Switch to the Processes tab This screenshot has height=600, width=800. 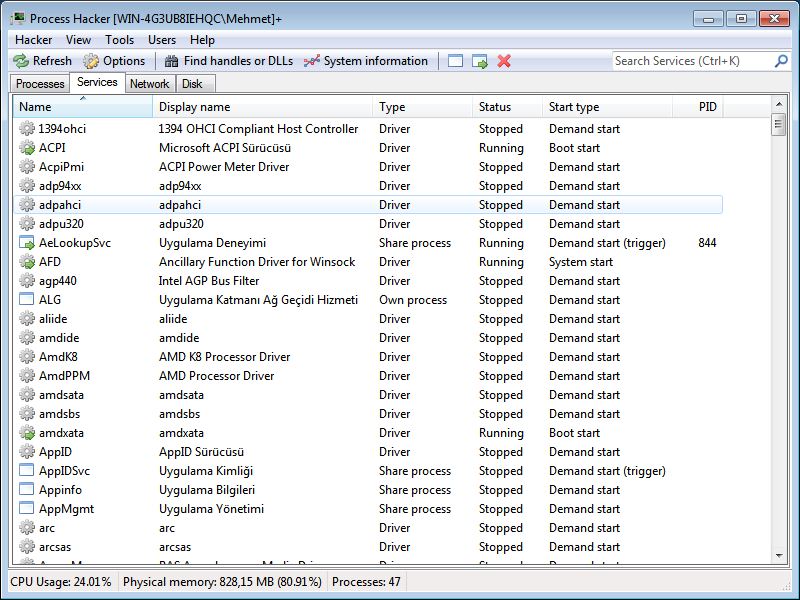(40, 84)
